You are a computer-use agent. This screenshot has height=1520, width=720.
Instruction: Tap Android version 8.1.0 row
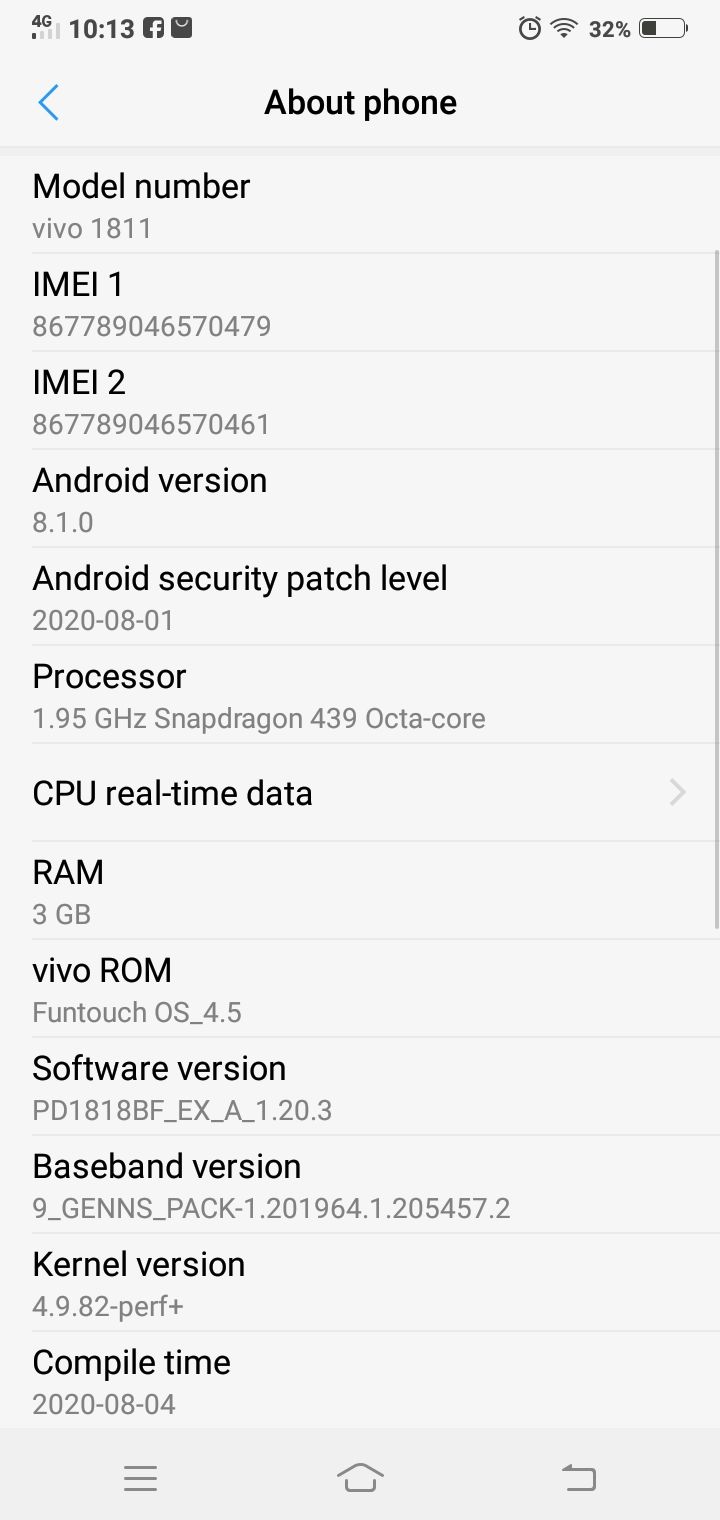[x=360, y=499]
